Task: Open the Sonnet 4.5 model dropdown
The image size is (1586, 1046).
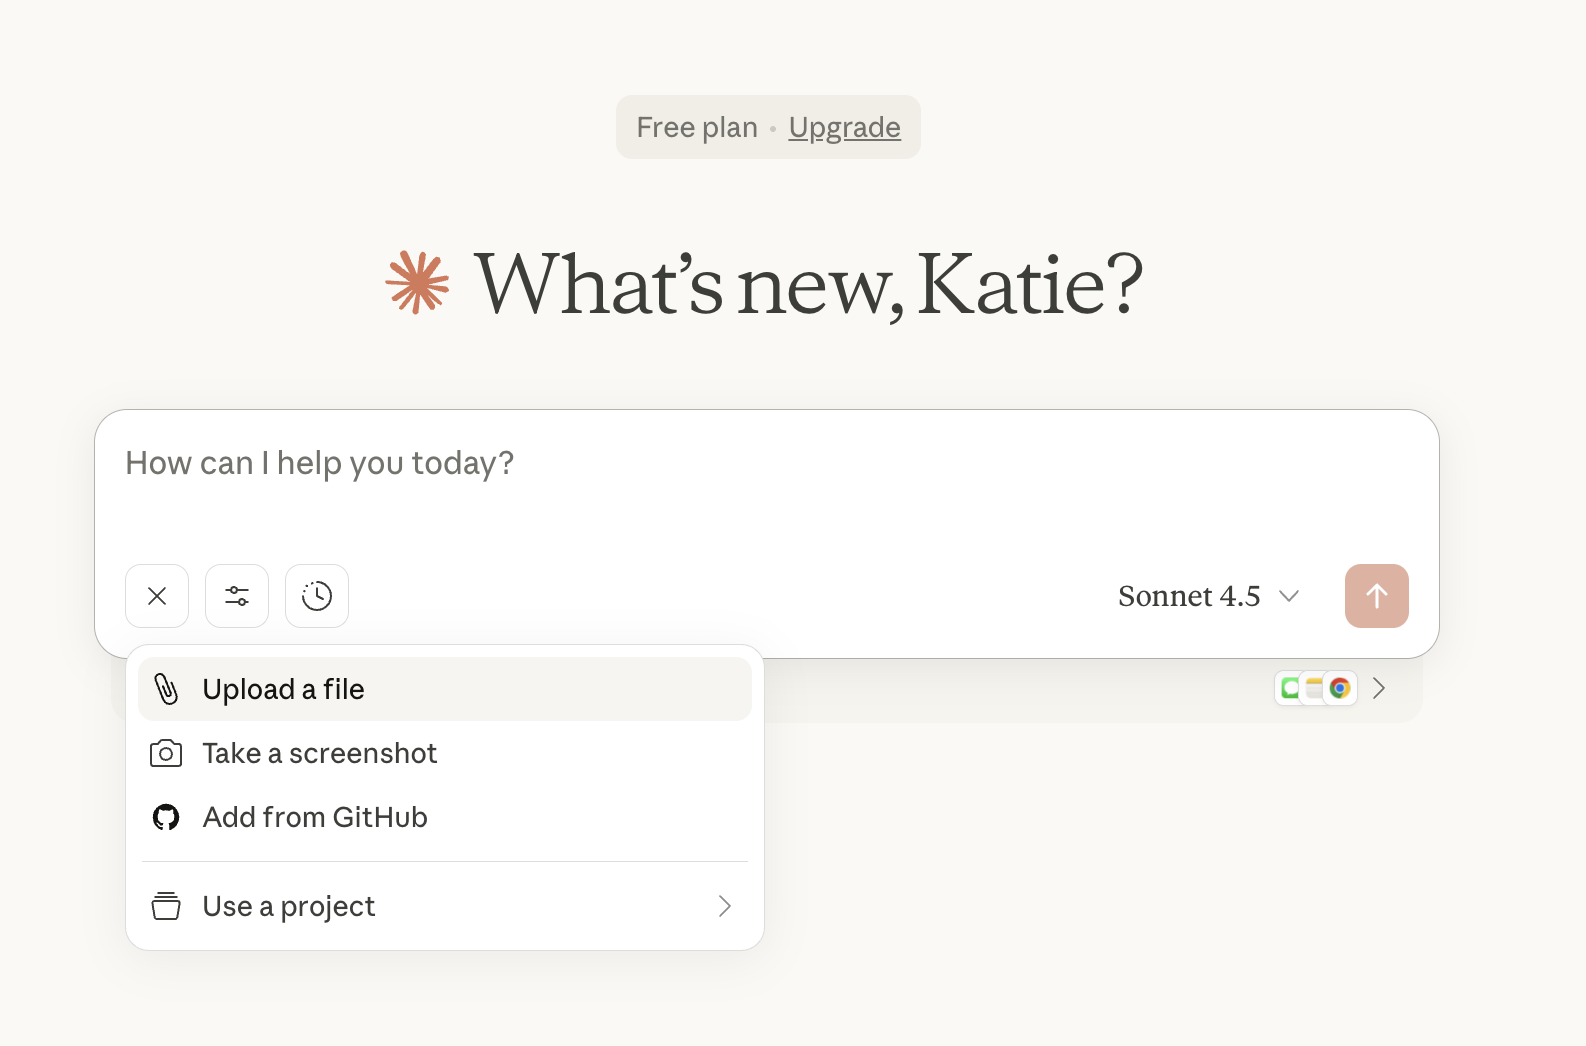Action: pos(1208,596)
